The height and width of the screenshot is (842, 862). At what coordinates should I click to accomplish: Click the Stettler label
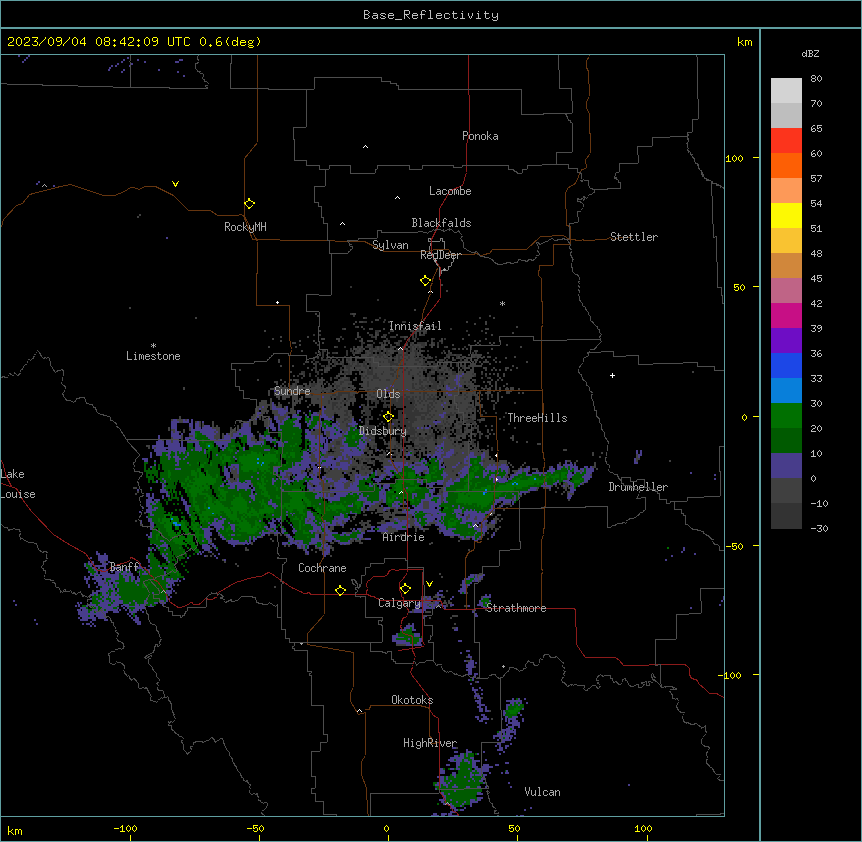tap(634, 237)
